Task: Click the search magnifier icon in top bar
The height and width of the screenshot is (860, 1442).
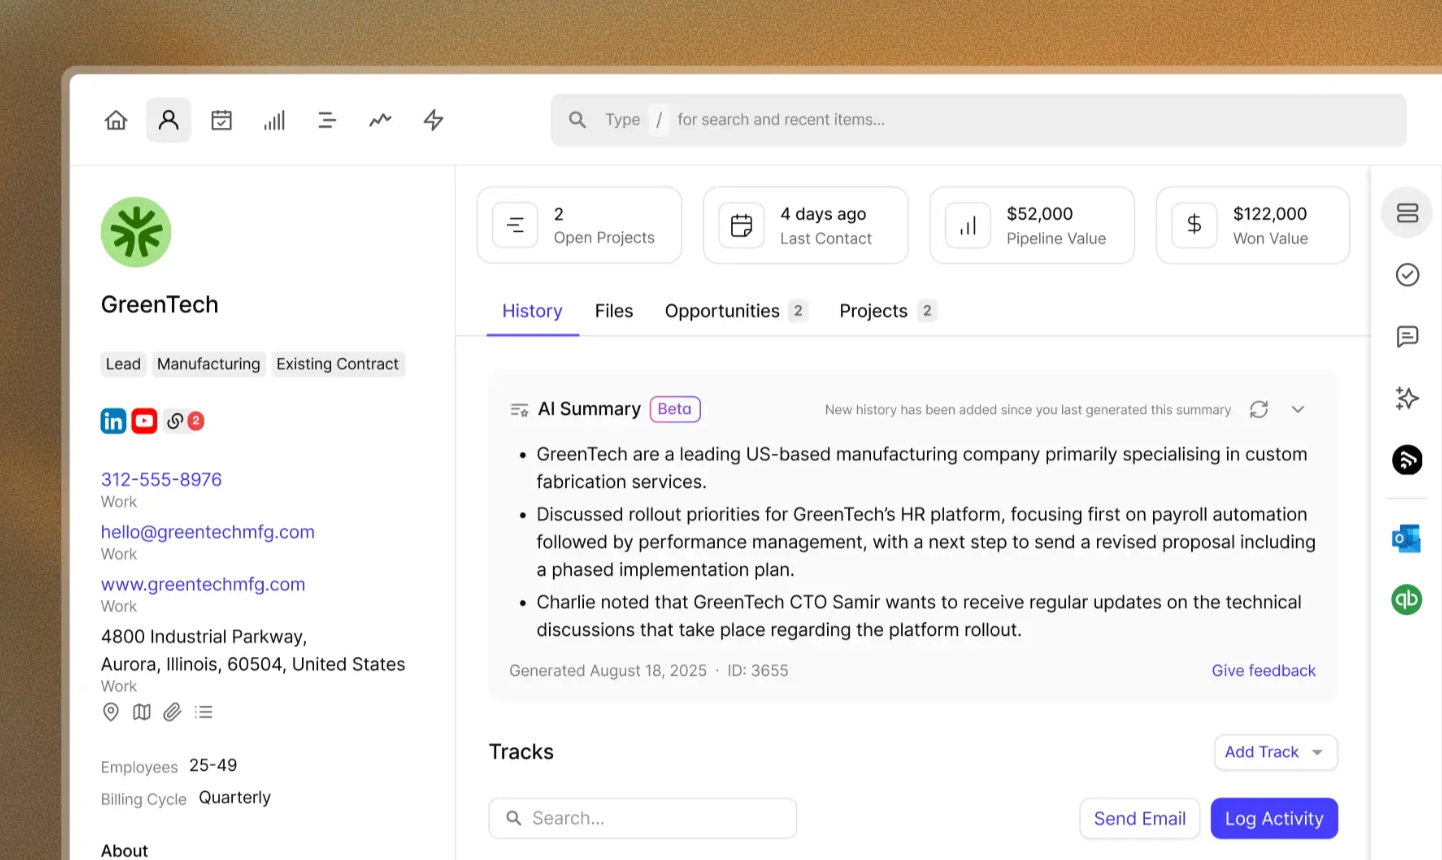Action: point(577,120)
